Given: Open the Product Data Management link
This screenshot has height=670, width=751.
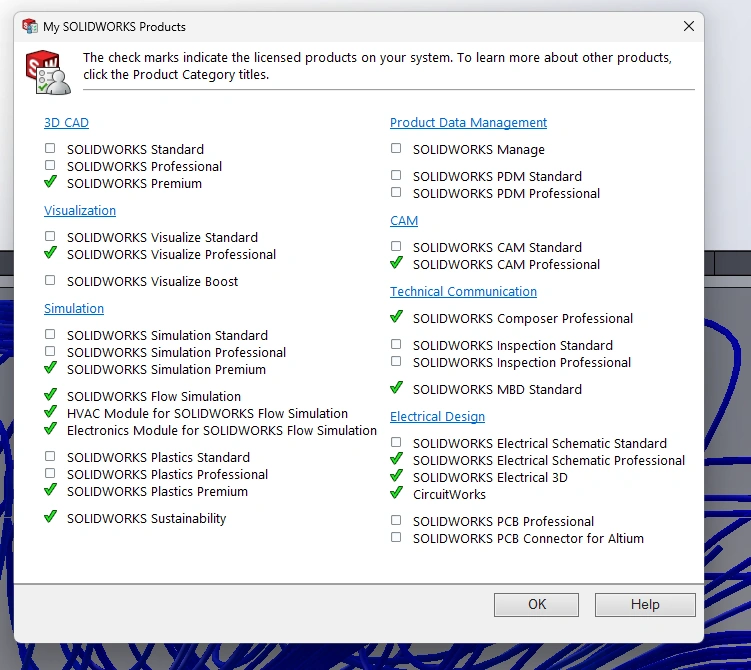Looking at the screenshot, I should pos(468,123).
